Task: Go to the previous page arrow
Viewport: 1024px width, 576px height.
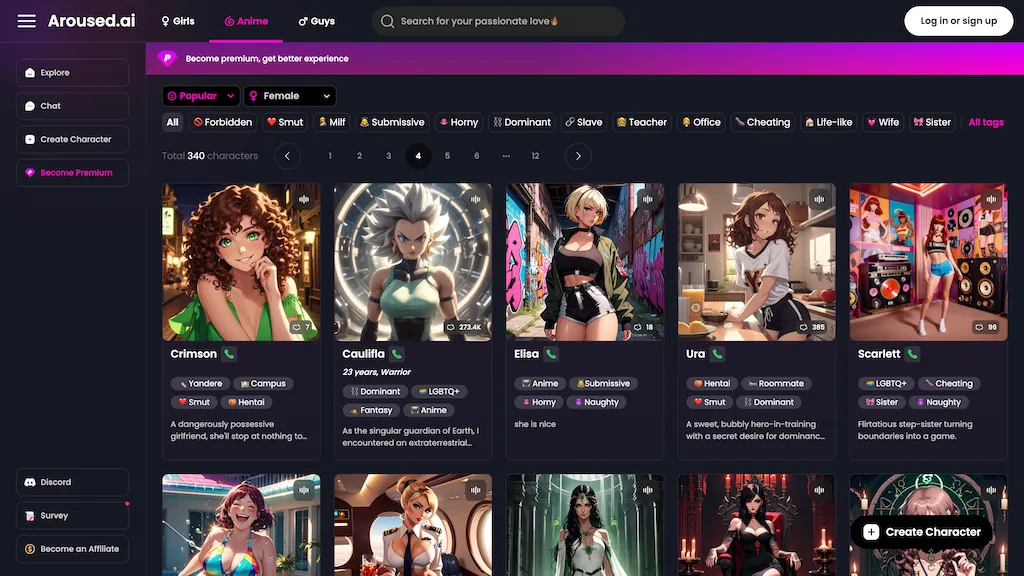Action: coord(287,156)
